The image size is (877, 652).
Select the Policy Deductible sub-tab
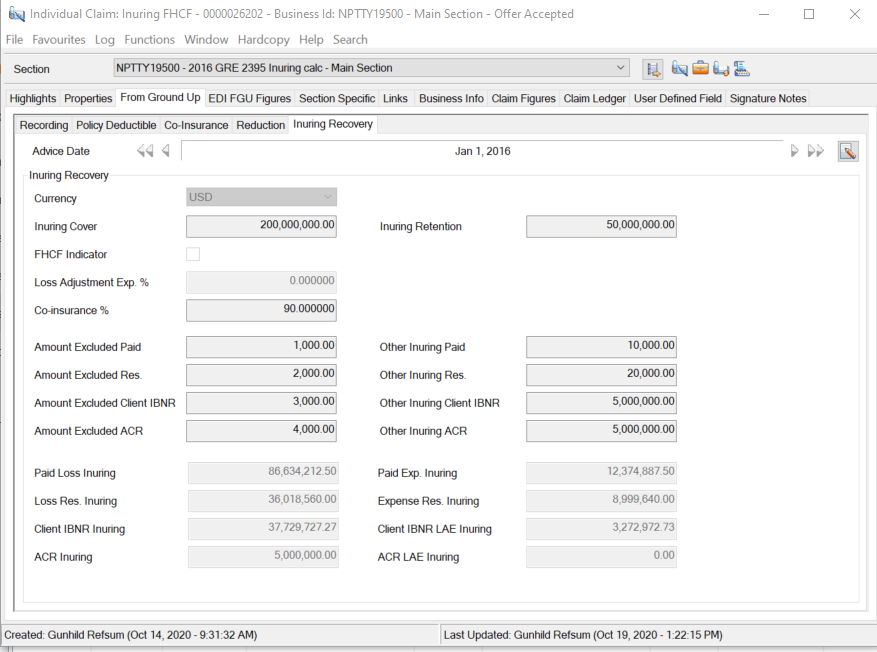pyautogui.click(x=116, y=125)
